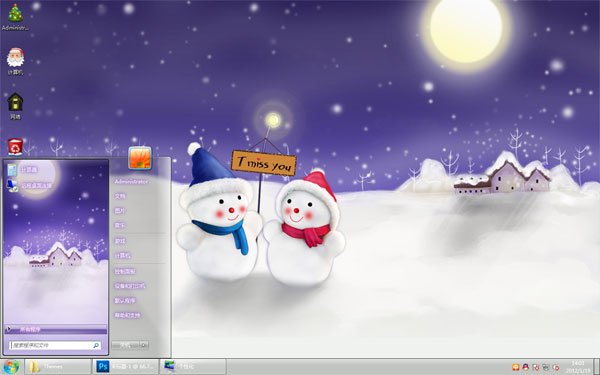Open Help and Support in Start menu

127,315
